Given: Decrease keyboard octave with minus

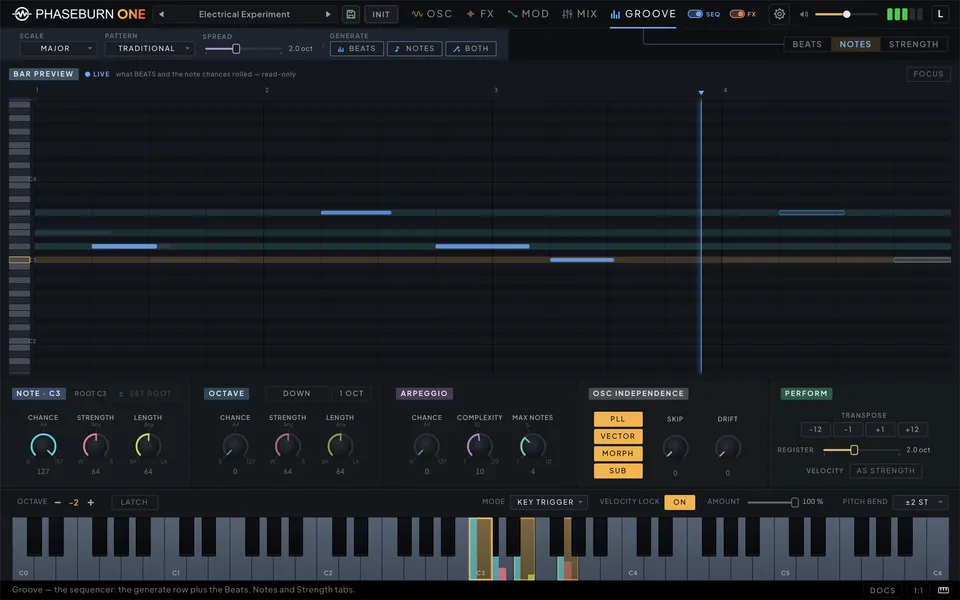Looking at the screenshot, I should [x=58, y=502].
